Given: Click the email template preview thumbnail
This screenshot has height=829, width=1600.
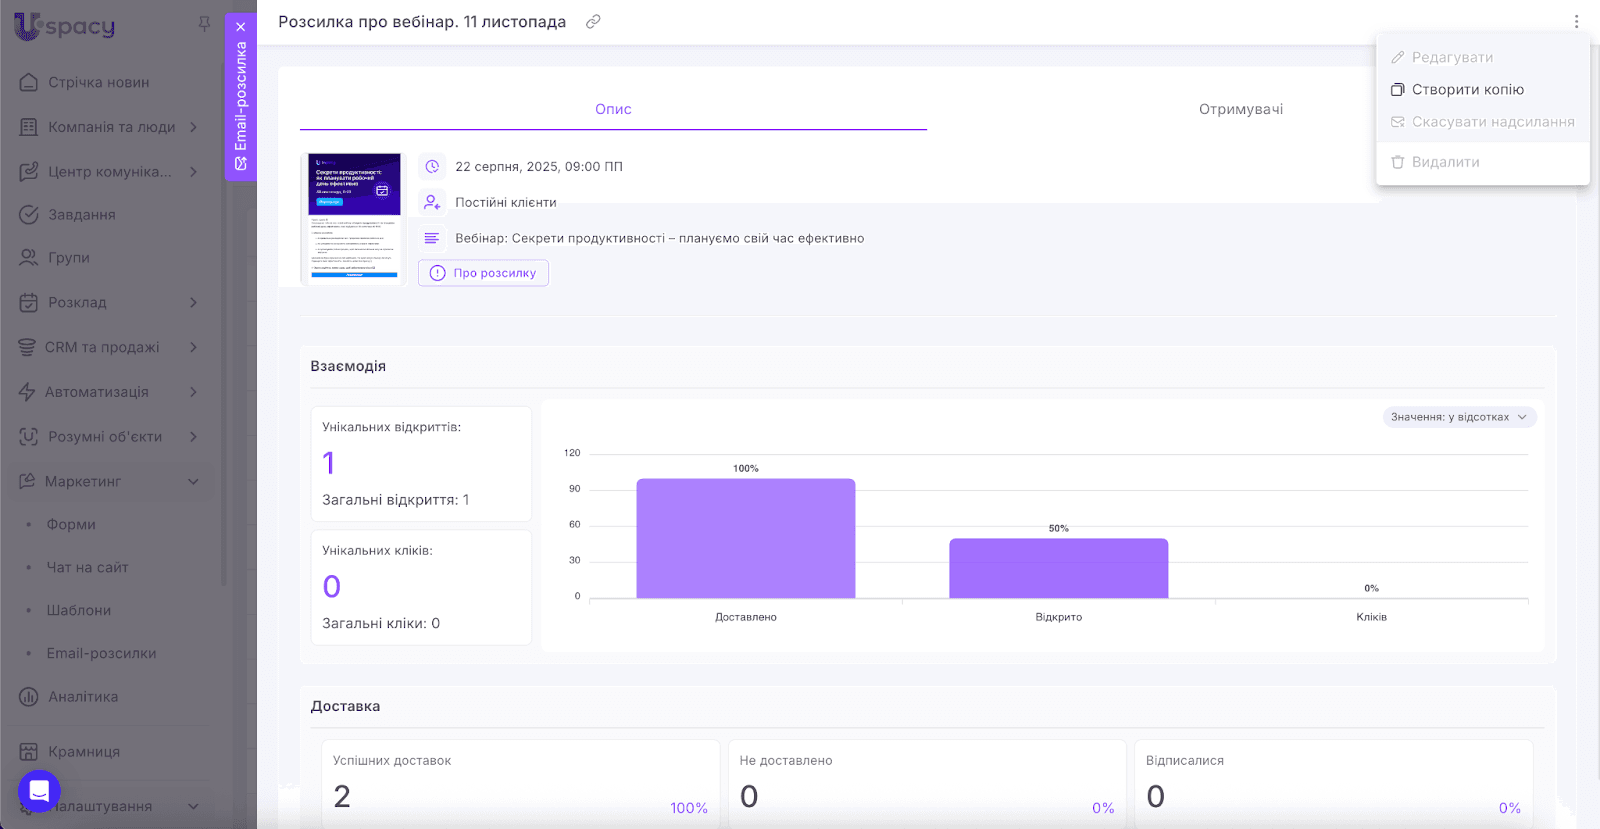Looking at the screenshot, I should click(355, 218).
